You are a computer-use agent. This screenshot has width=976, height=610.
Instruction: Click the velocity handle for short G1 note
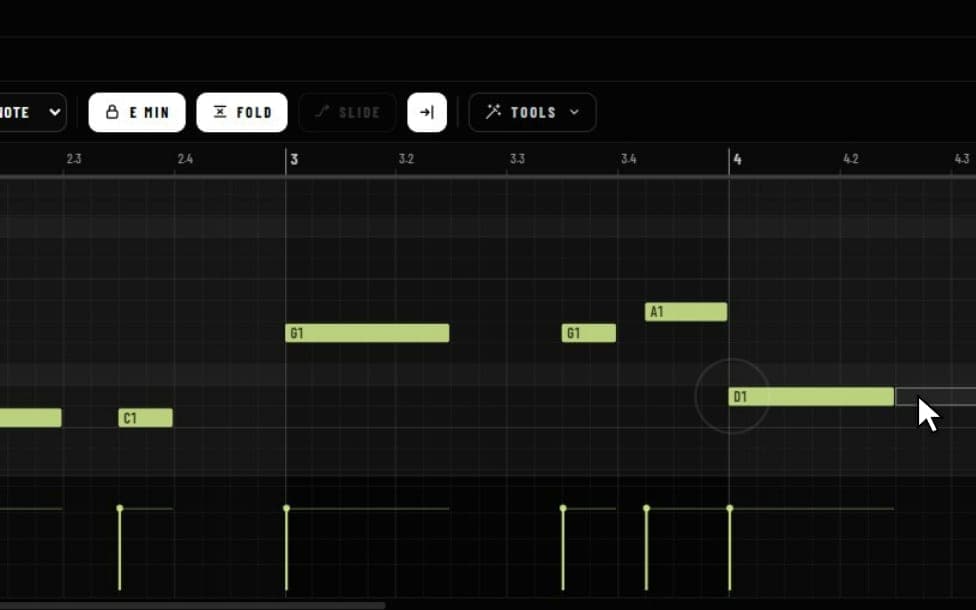pos(563,509)
